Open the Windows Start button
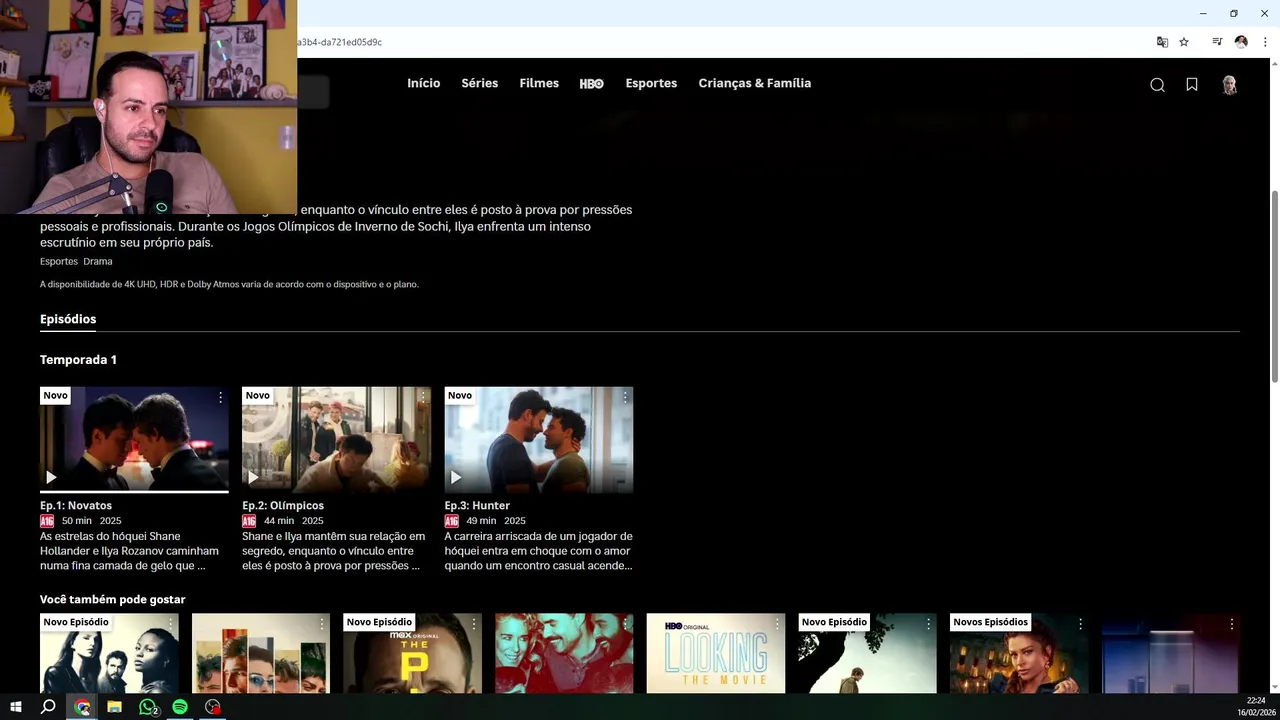The width and height of the screenshot is (1280, 720). (x=16, y=707)
